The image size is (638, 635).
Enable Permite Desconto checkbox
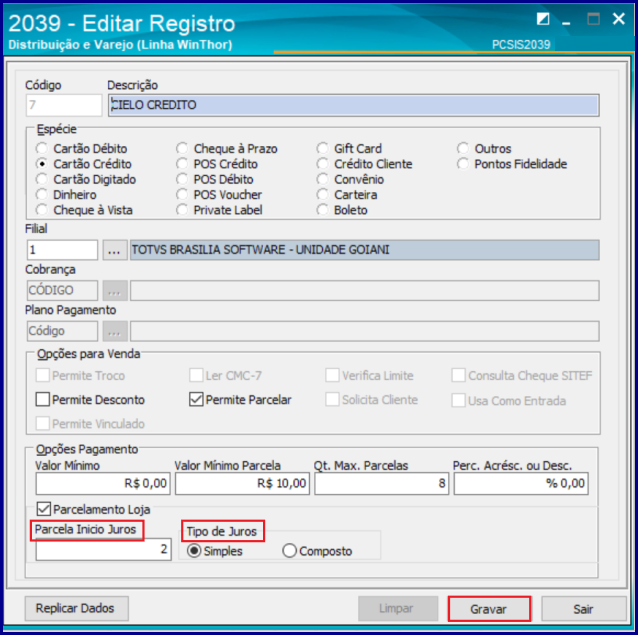(43, 399)
